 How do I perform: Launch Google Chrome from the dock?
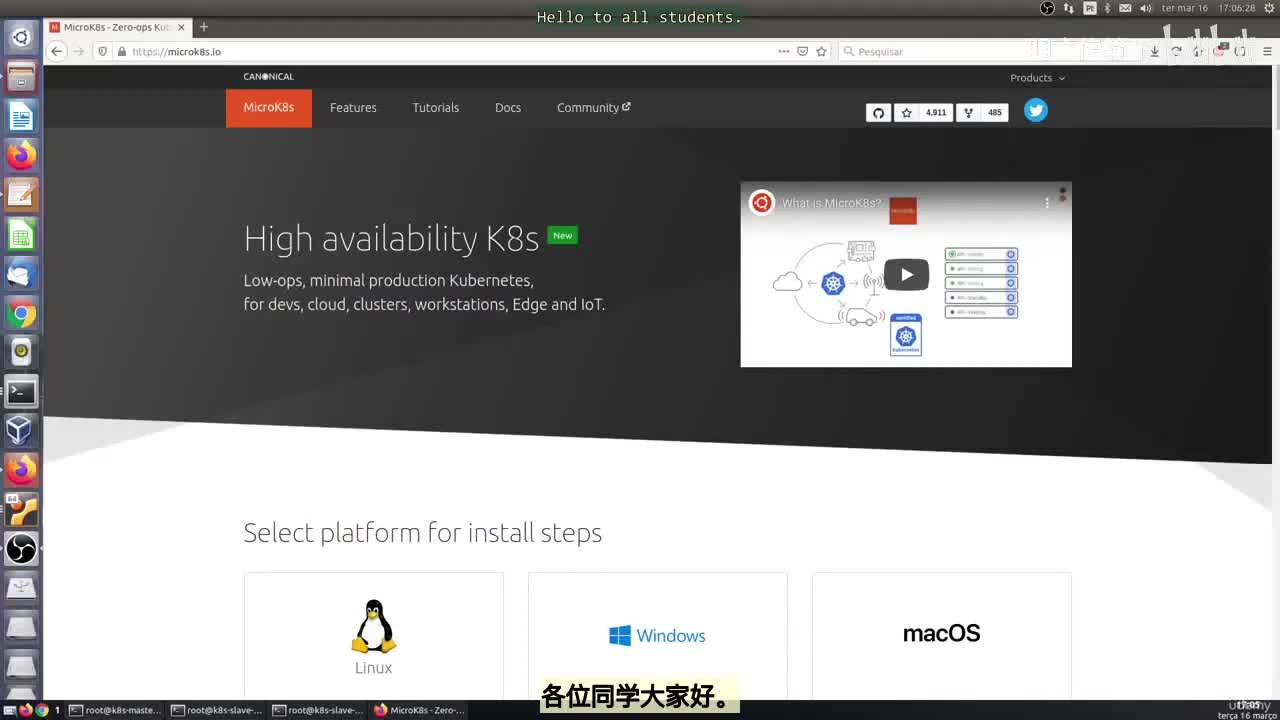click(21, 314)
